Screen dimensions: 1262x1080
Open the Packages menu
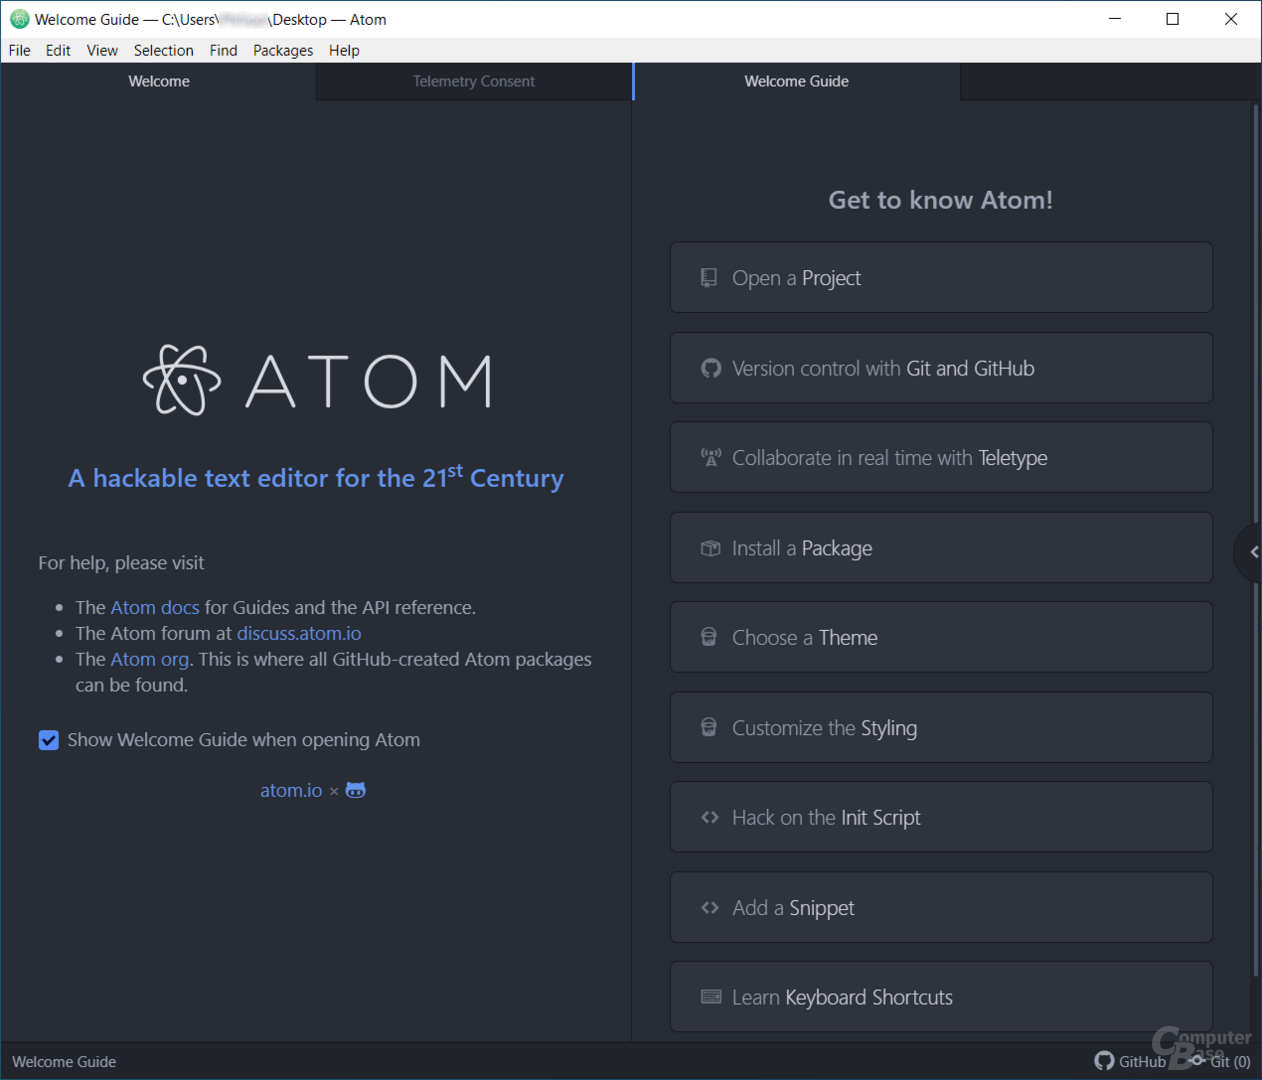283,50
